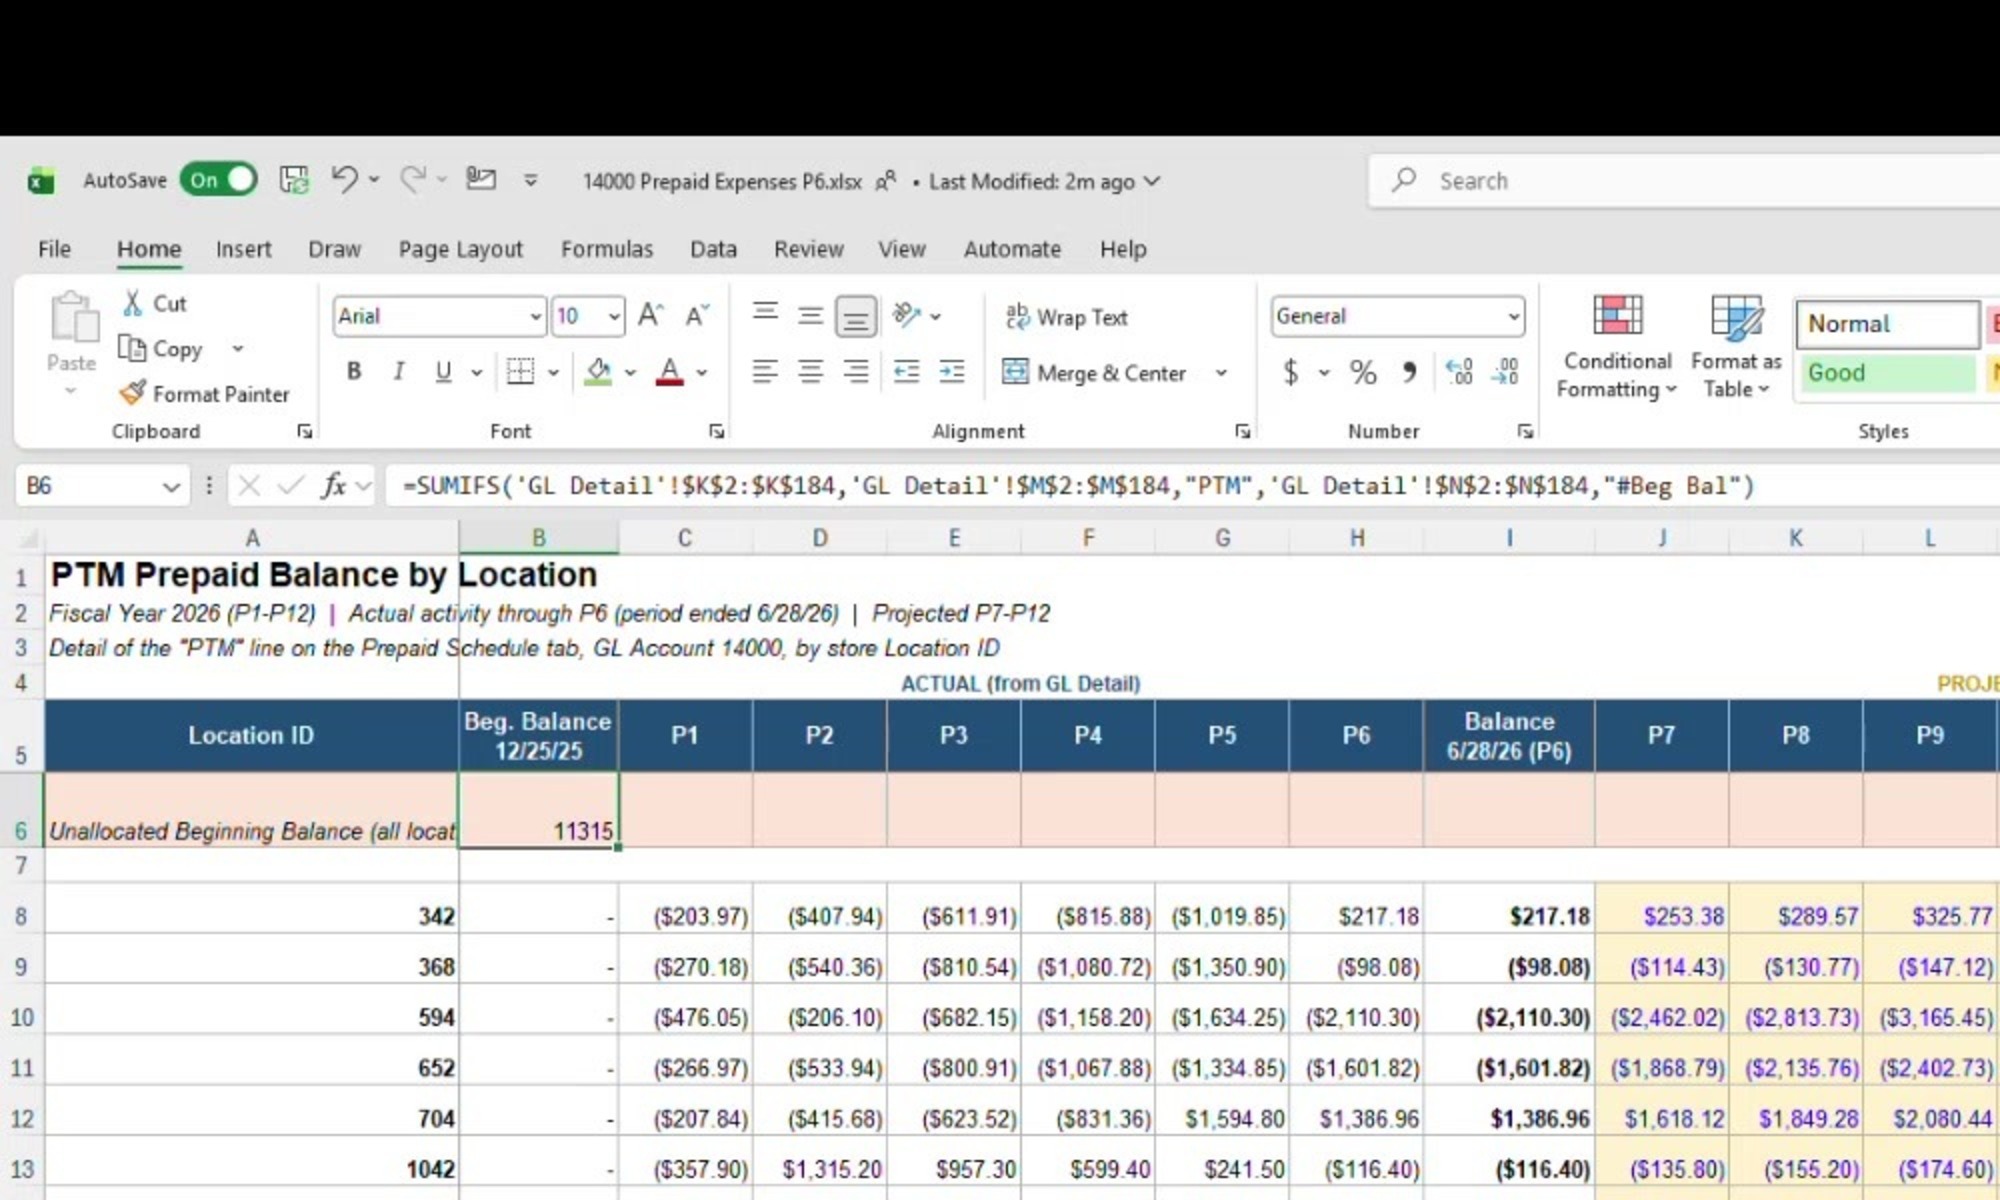
Task: Open the Arial font name dropdown
Action: (536, 317)
